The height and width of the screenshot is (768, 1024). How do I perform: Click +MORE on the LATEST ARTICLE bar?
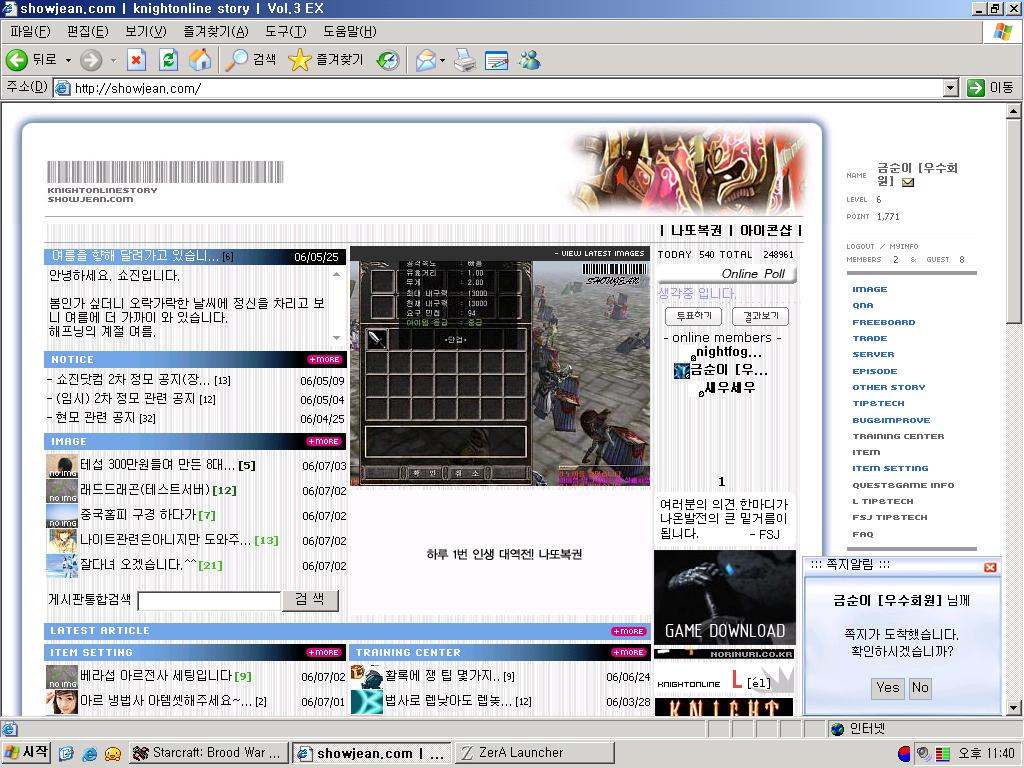tap(629, 631)
